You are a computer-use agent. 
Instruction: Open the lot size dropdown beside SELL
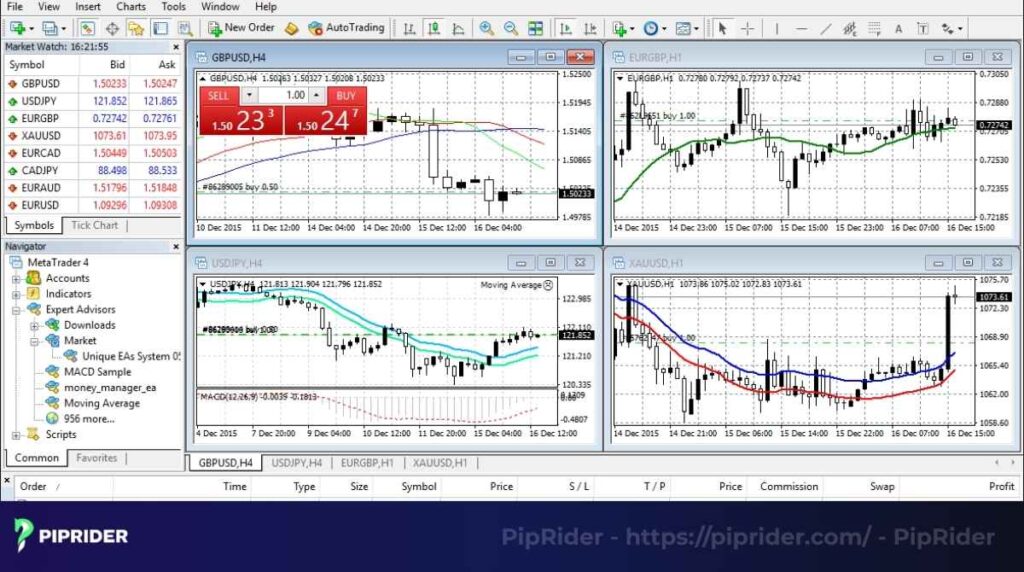249,95
